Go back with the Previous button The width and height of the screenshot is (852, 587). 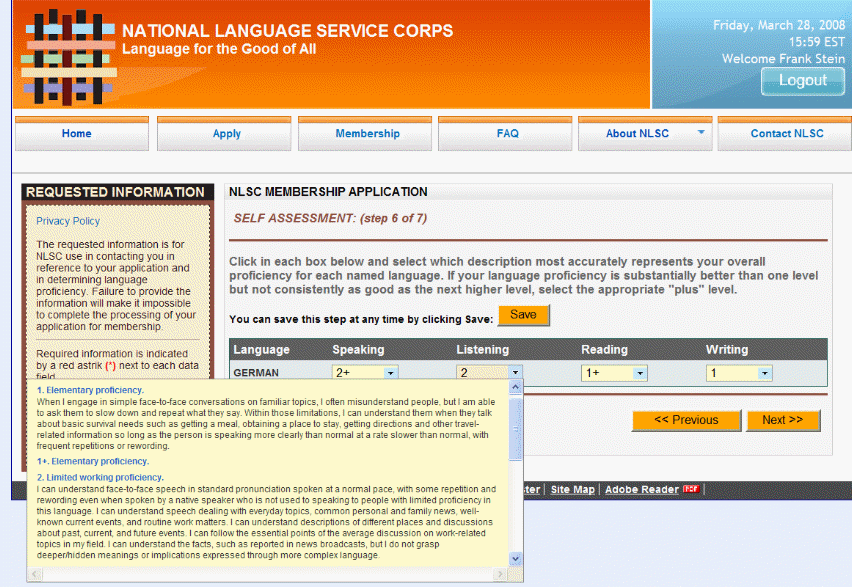click(x=686, y=420)
